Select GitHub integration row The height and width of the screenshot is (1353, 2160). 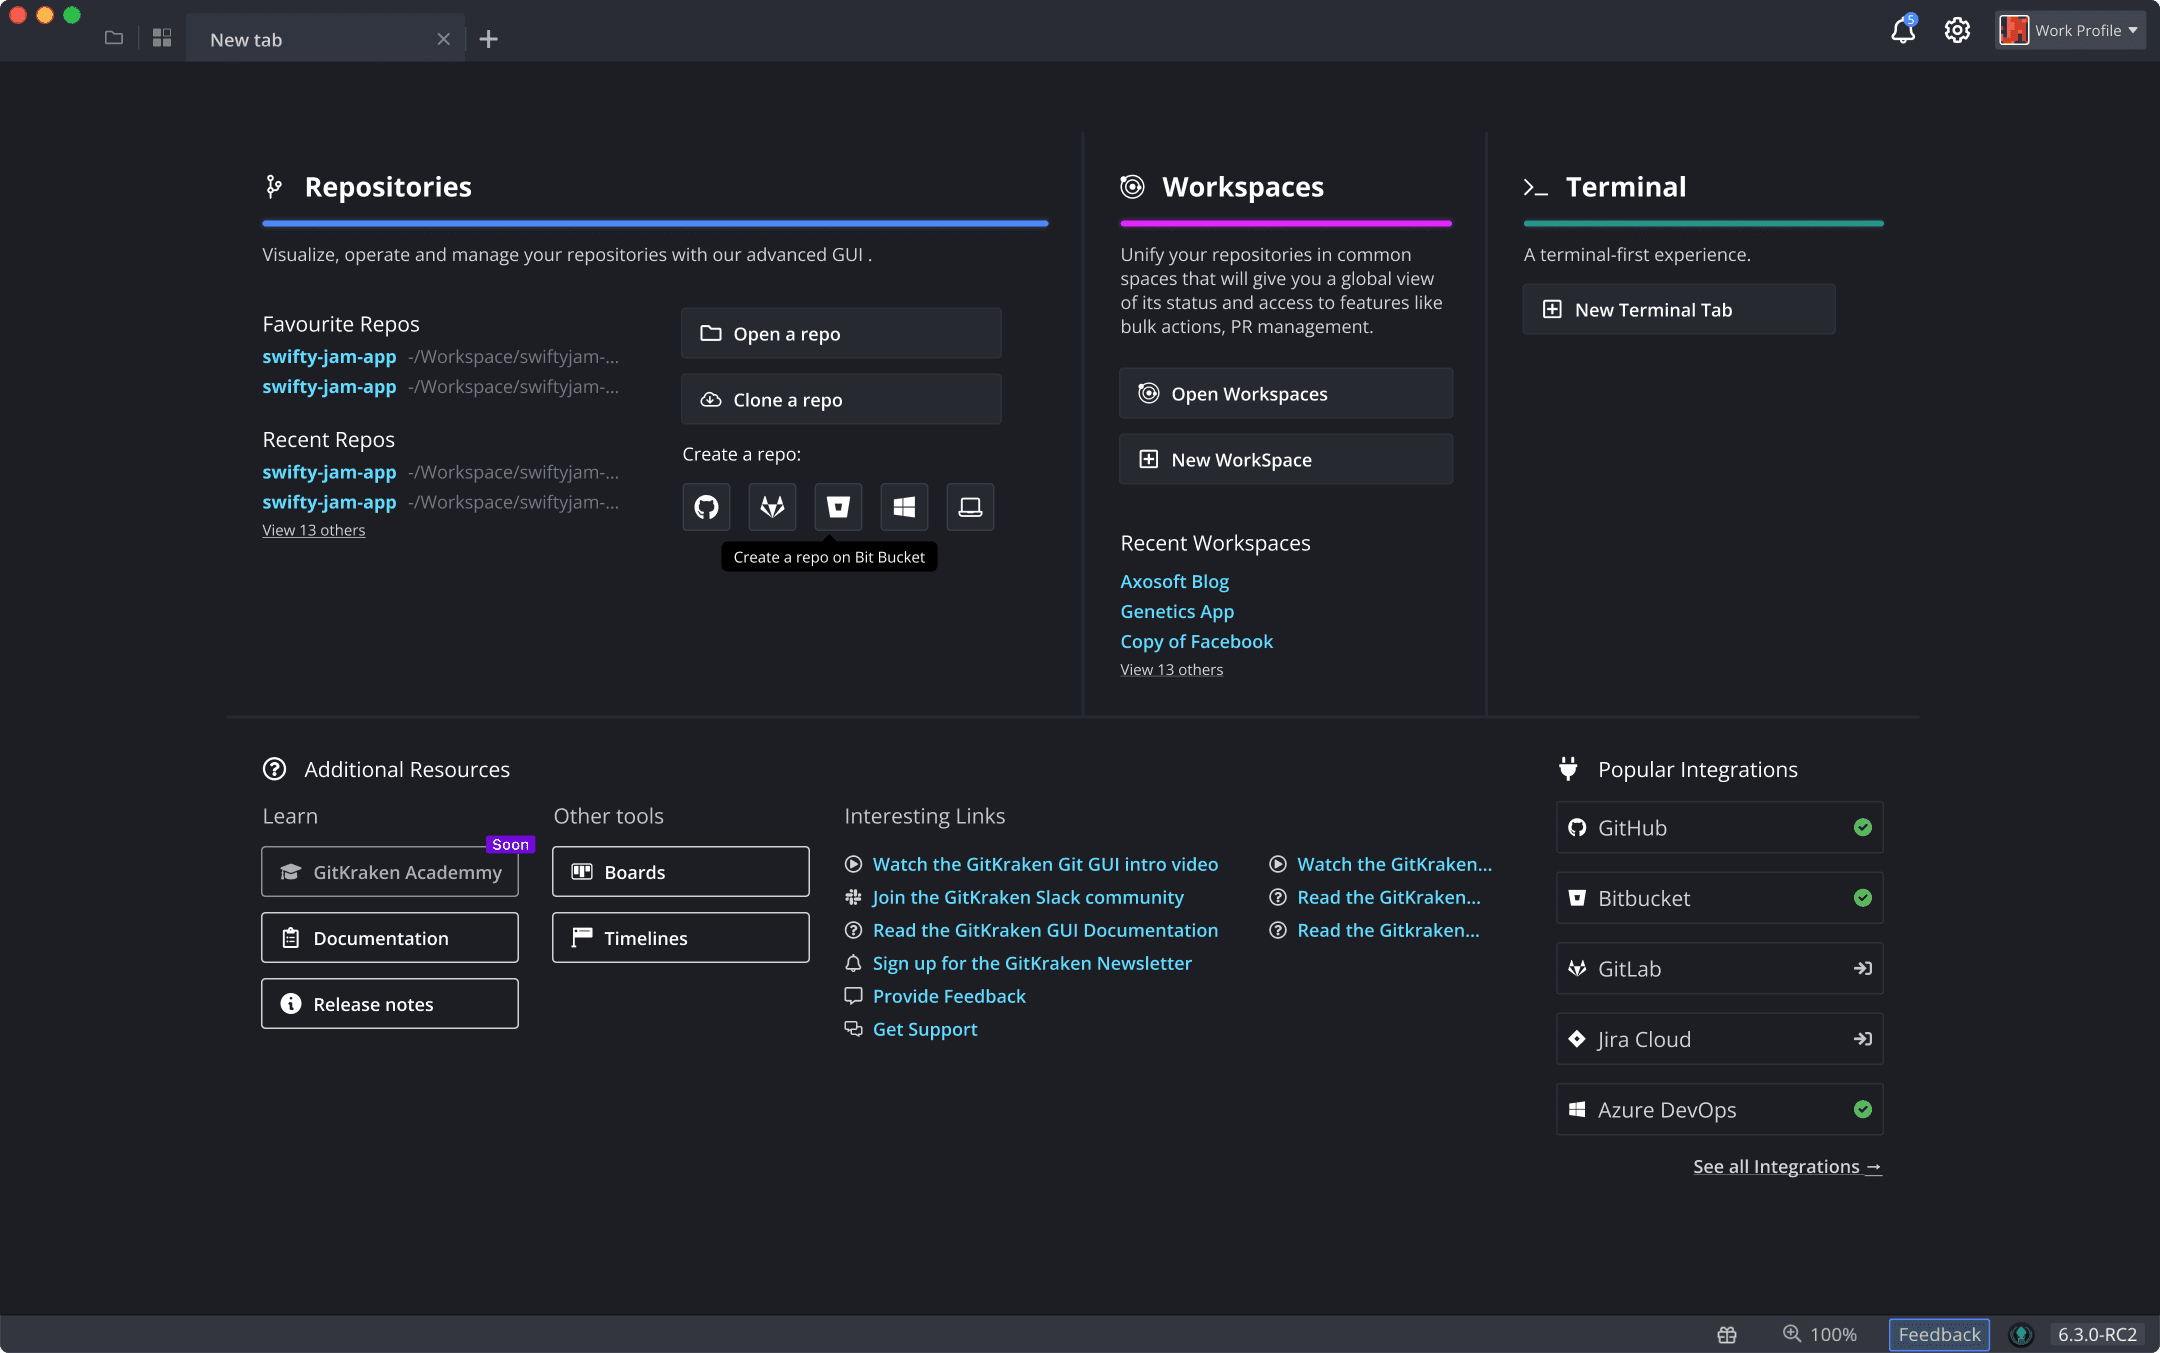pos(1720,827)
